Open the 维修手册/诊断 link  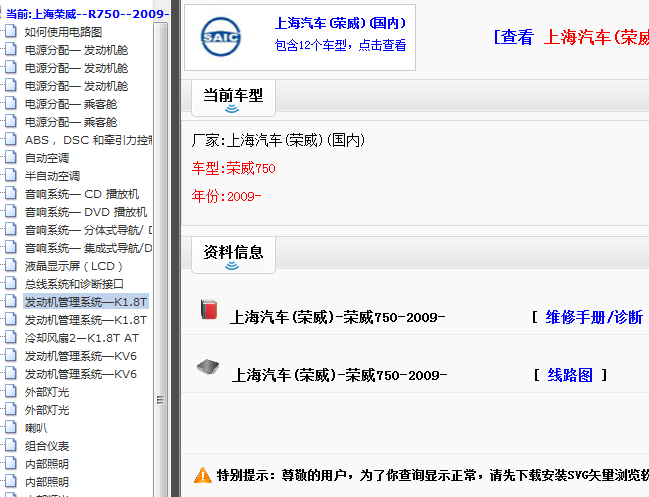tap(594, 317)
